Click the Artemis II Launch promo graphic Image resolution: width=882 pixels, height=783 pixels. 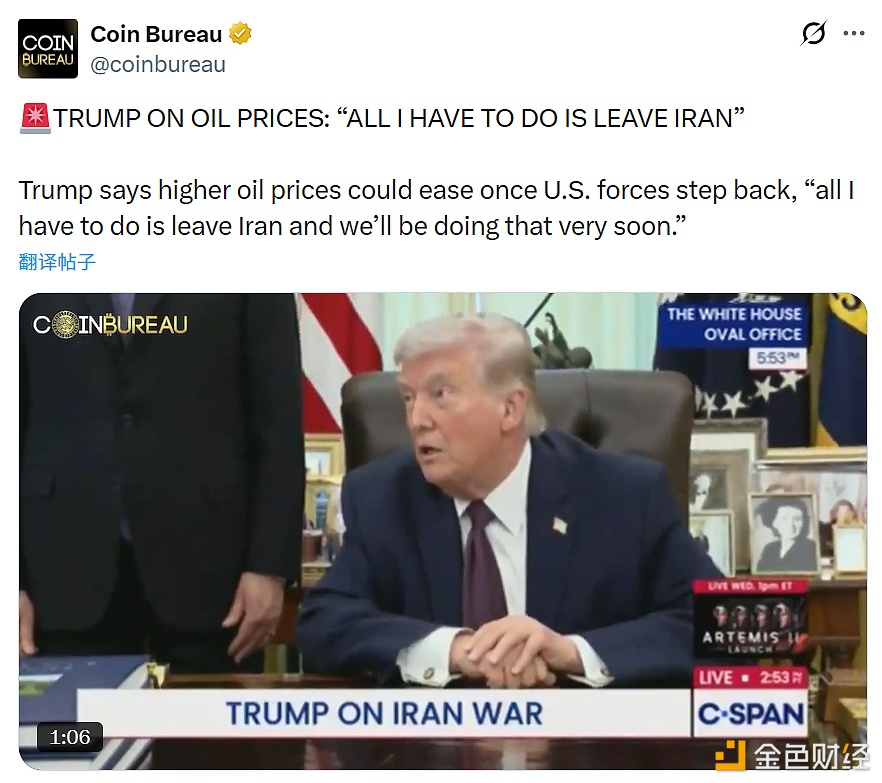pyautogui.click(x=750, y=621)
